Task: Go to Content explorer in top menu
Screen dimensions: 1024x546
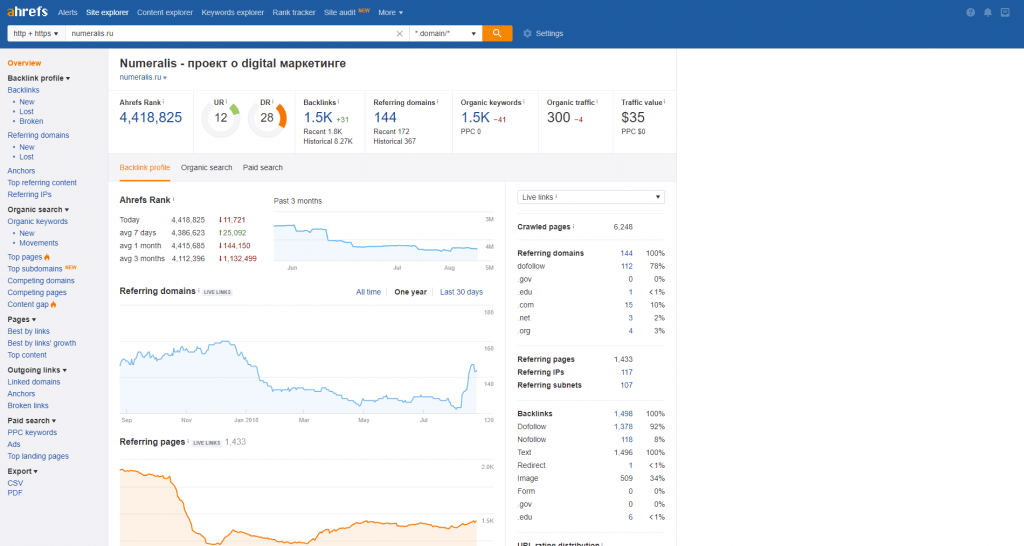Action: click(x=165, y=12)
